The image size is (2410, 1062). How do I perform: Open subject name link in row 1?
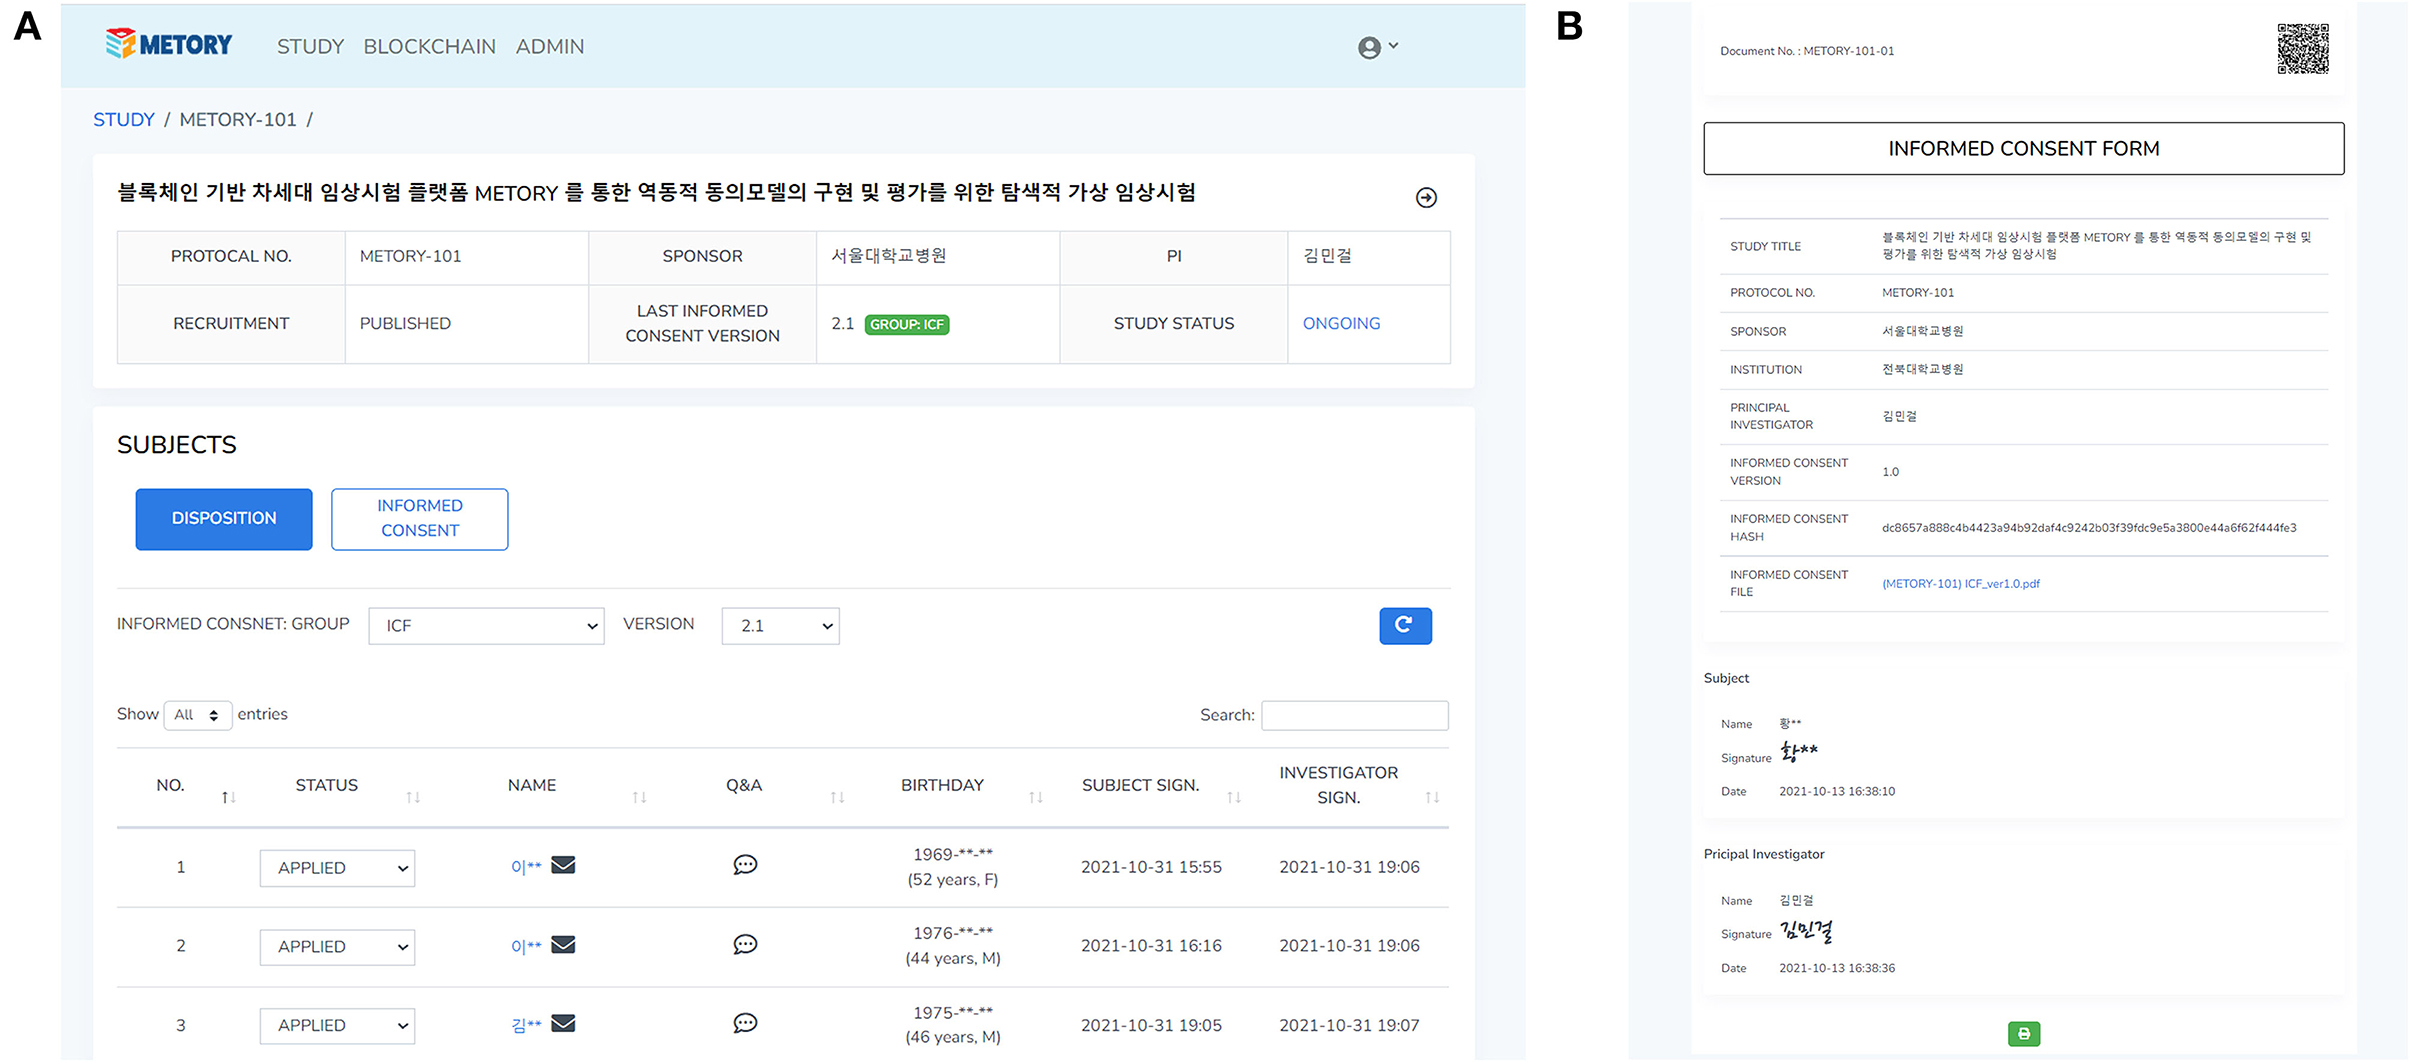(x=526, y=867)
